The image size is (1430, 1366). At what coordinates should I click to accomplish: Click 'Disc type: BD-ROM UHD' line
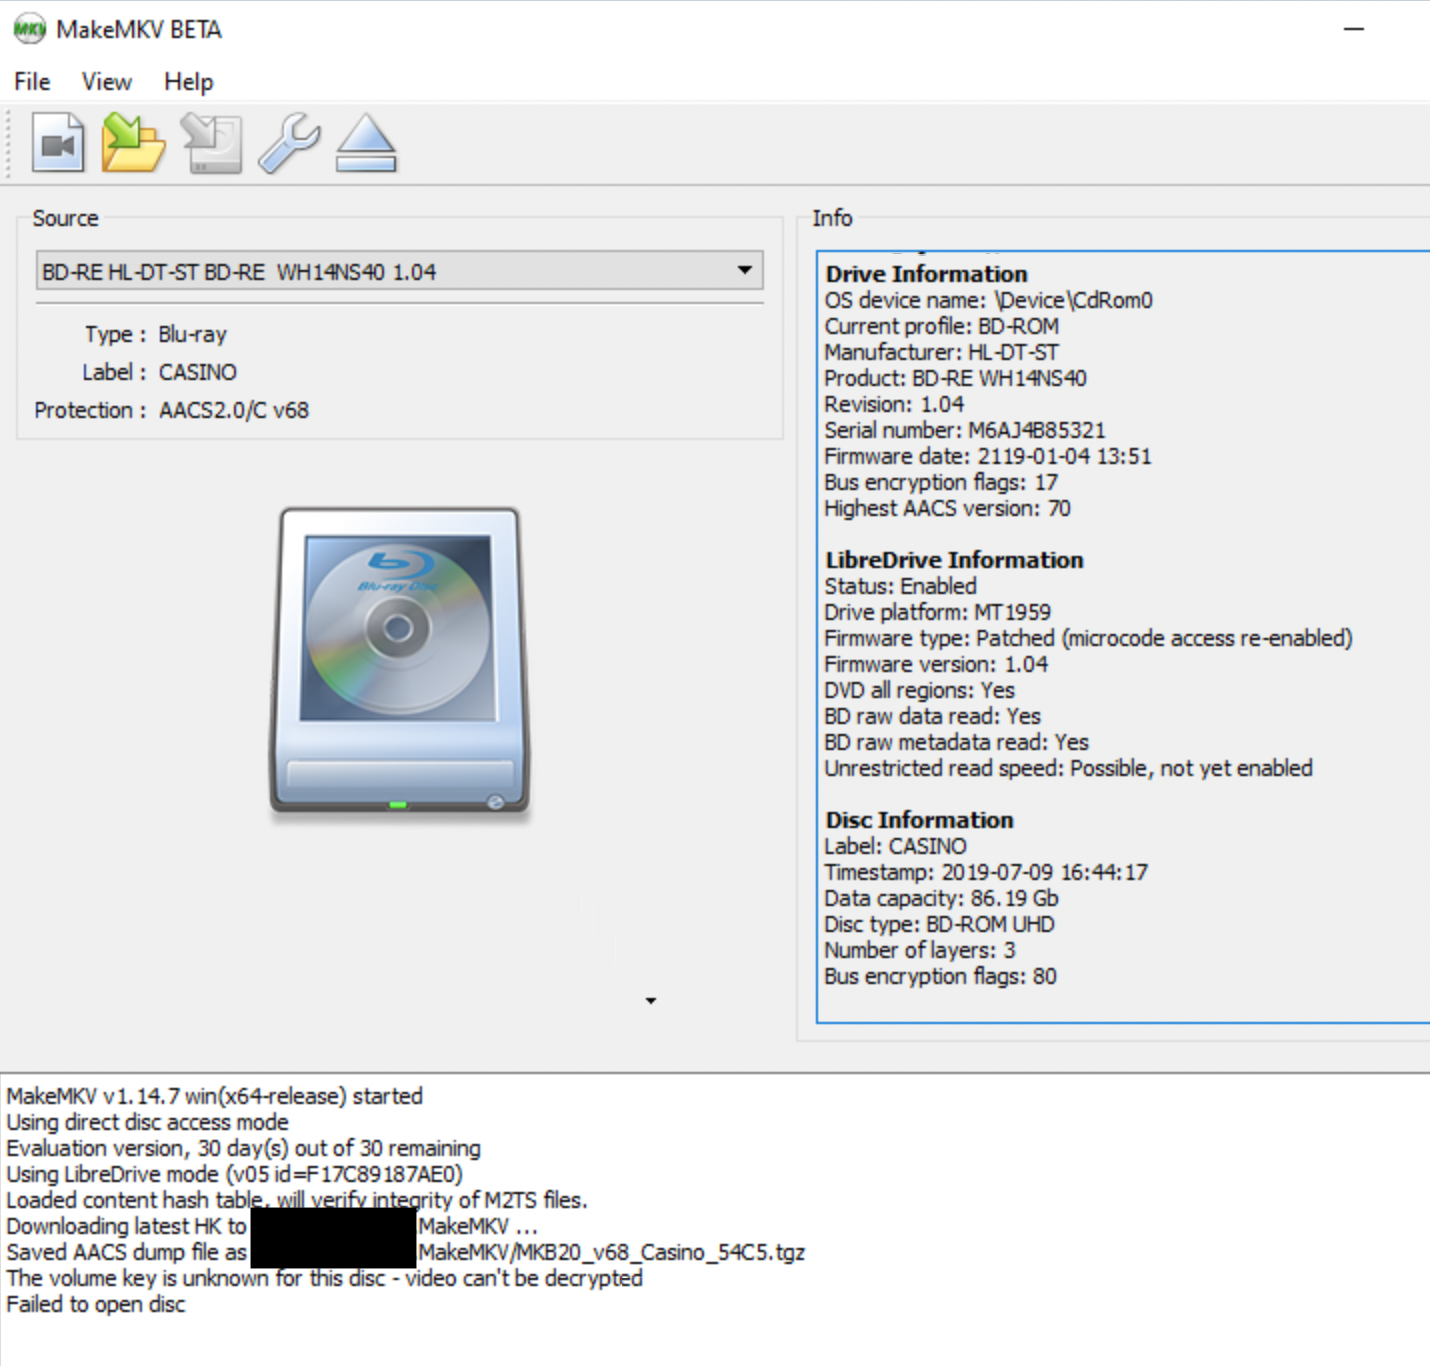click(939, 924)
